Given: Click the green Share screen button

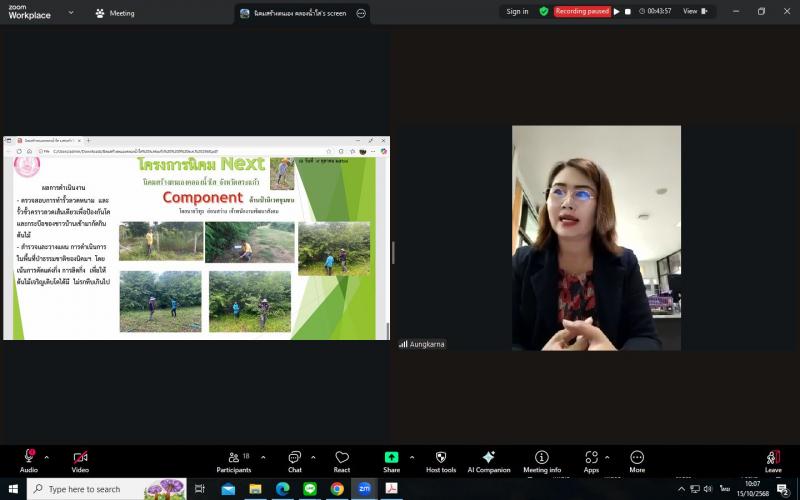Looking at the screenshot, I should (x=391, y=461).
